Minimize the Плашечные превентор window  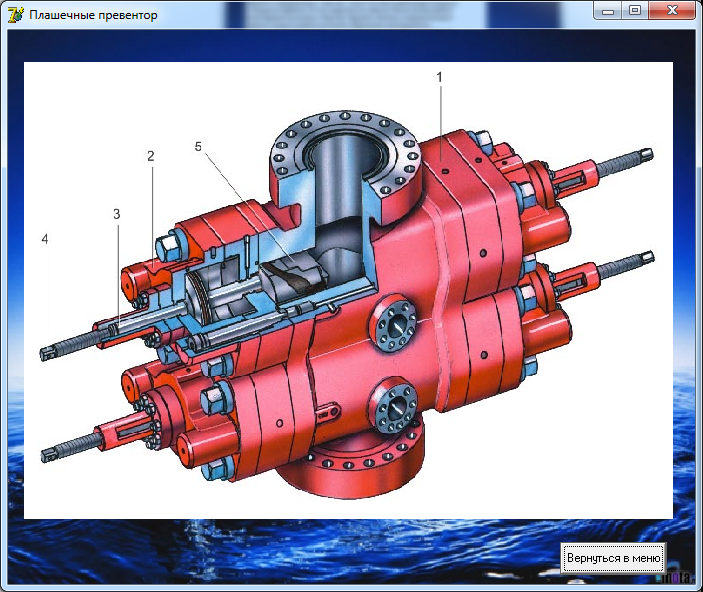coord(608,11)
